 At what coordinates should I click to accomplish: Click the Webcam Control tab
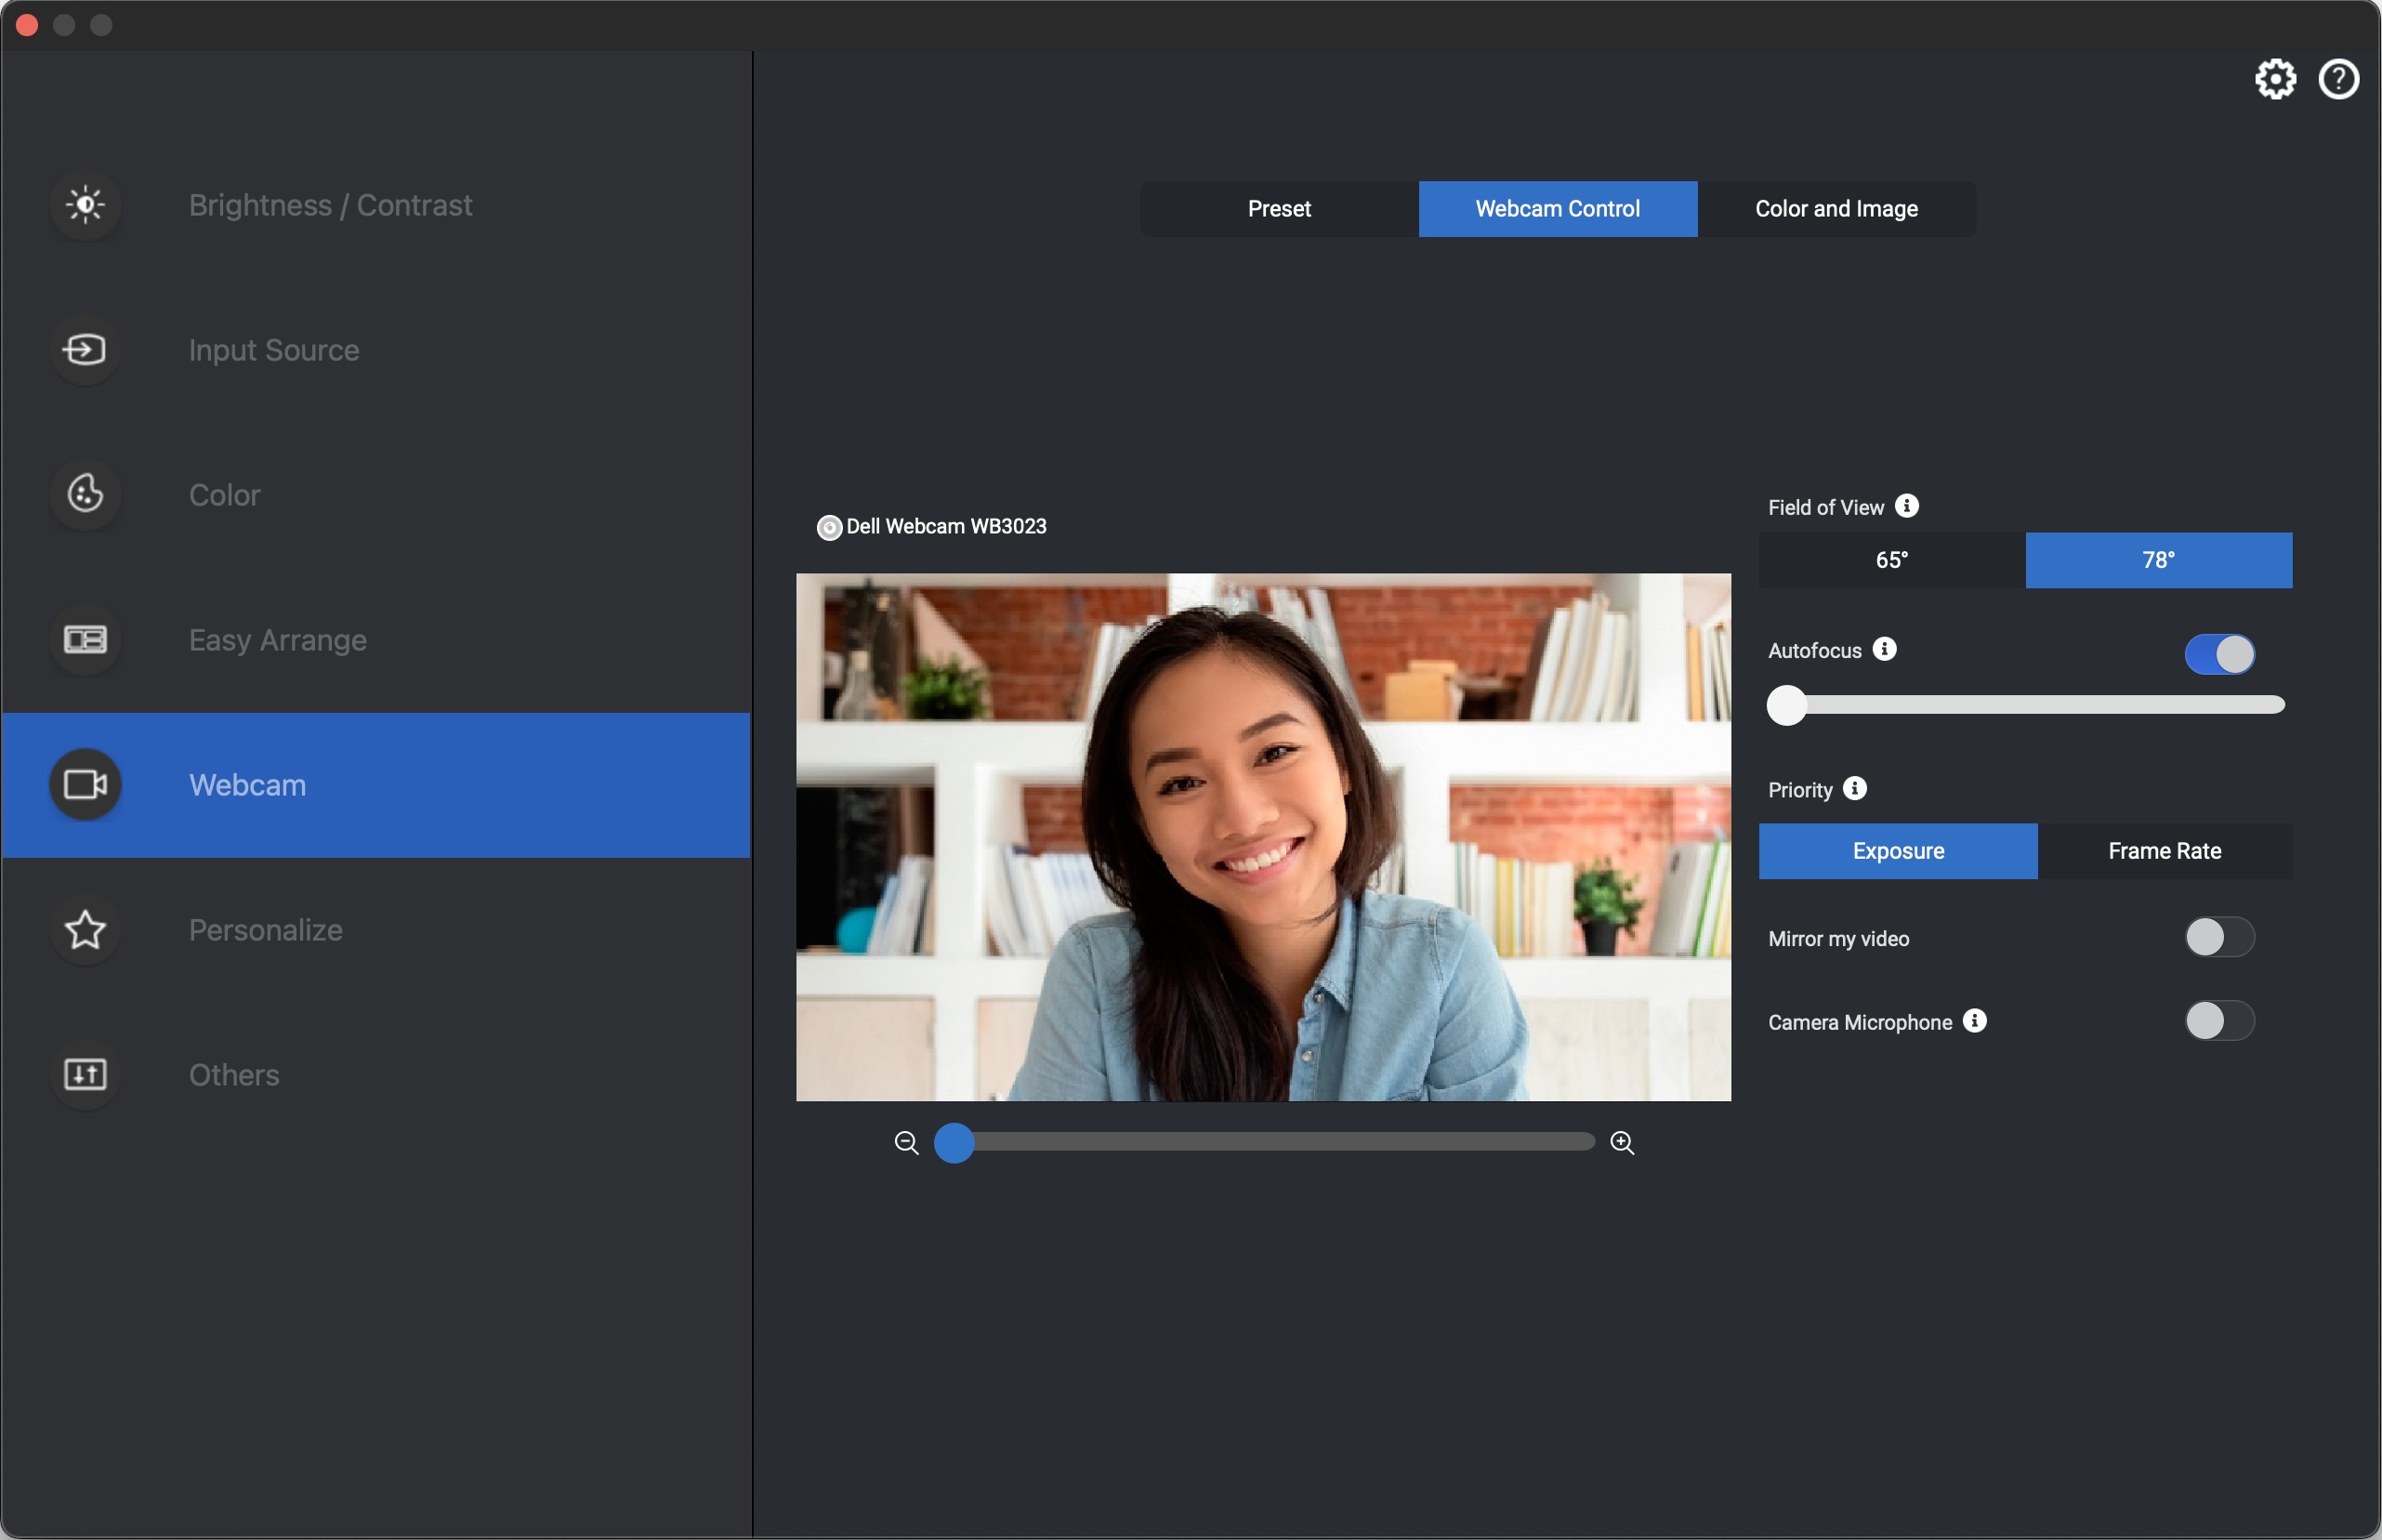[1558, 208]
